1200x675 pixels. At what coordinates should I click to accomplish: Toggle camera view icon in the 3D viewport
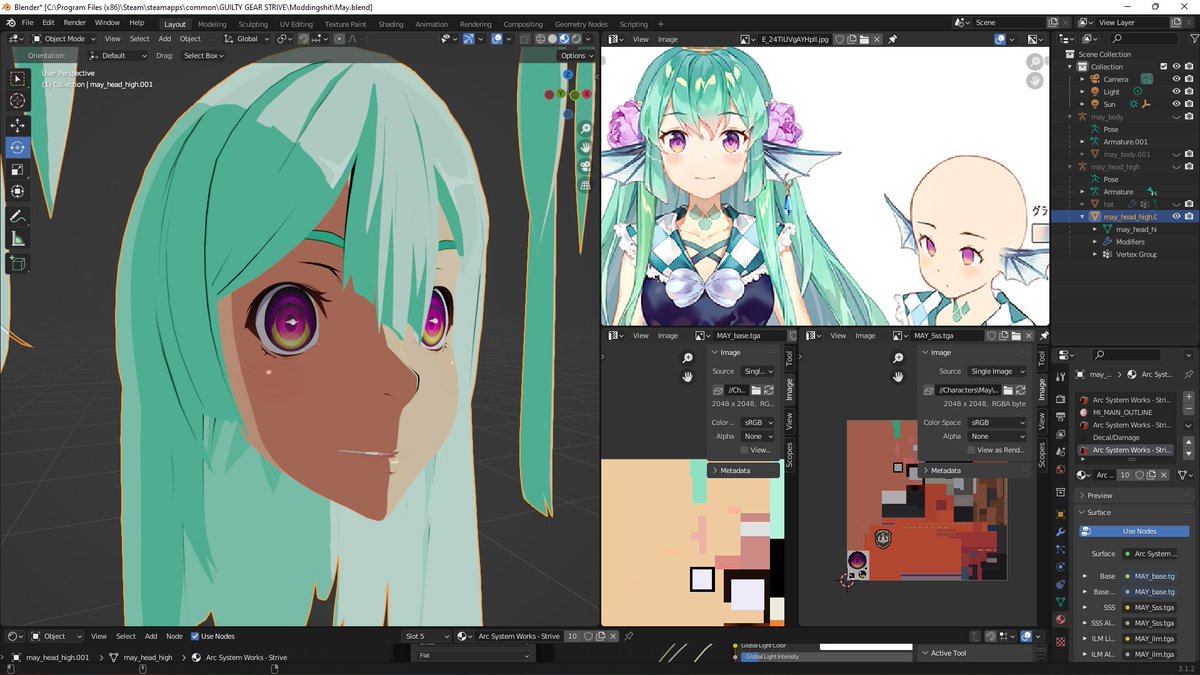(x=586, y=166)
